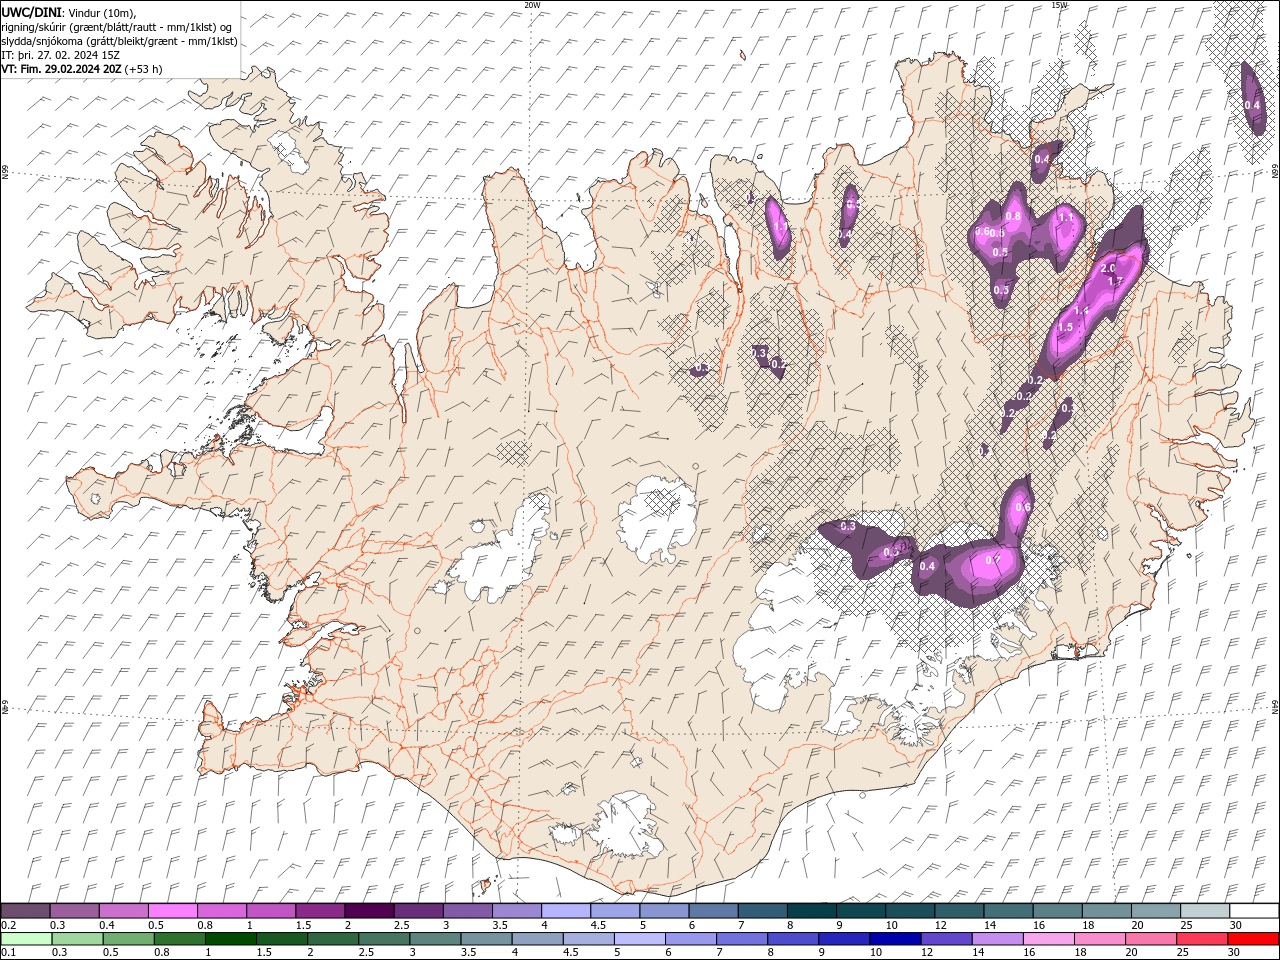Select the dark teal swatch labeled 10 in the top legend row

click(909, 911)
